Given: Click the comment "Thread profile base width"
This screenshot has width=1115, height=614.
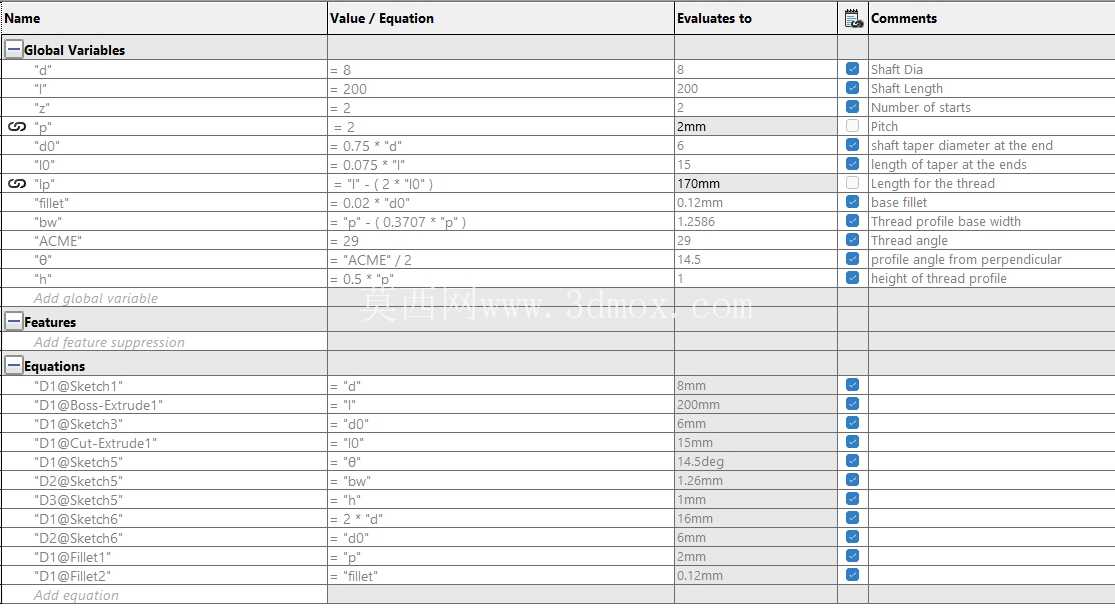Looking at the screenshot, I should (946, 221).
